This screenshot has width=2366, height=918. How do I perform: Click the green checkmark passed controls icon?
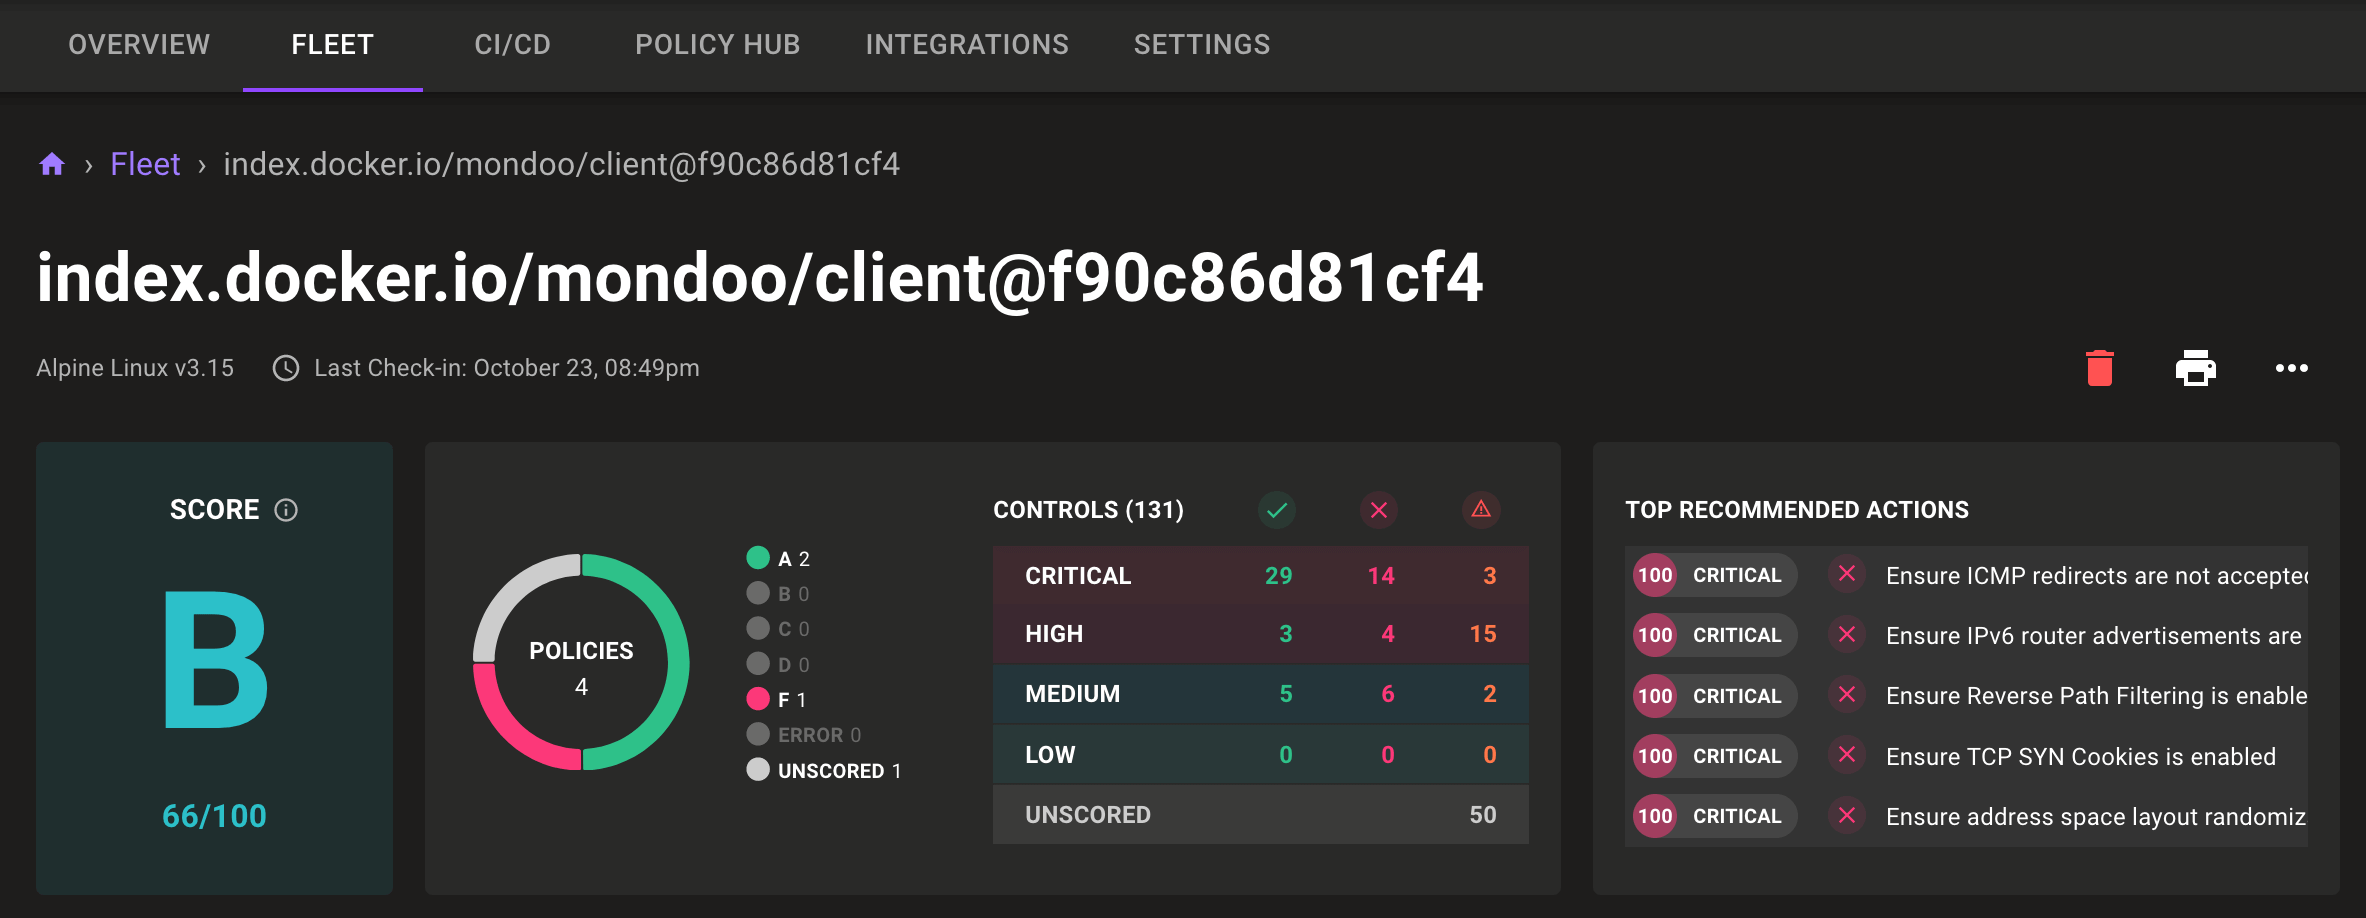(x=1277, y=510)
